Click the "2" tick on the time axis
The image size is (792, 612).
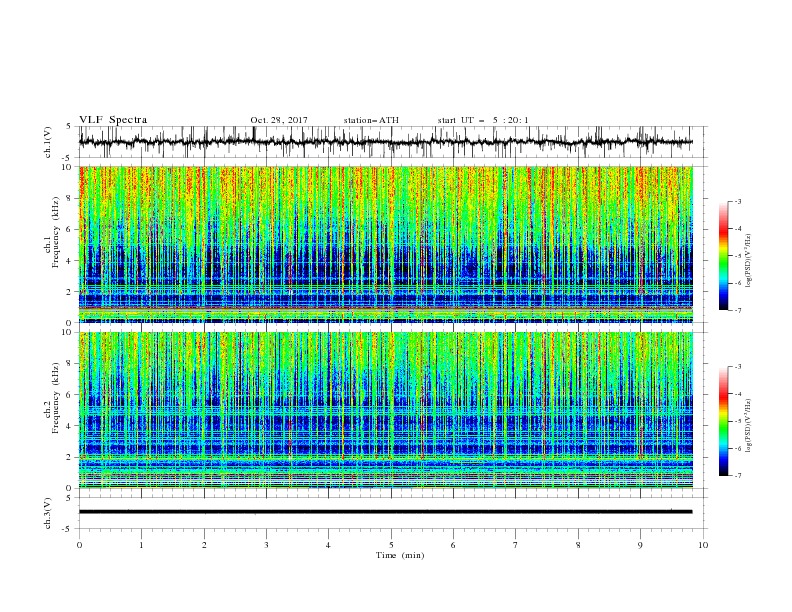[204, 545]
